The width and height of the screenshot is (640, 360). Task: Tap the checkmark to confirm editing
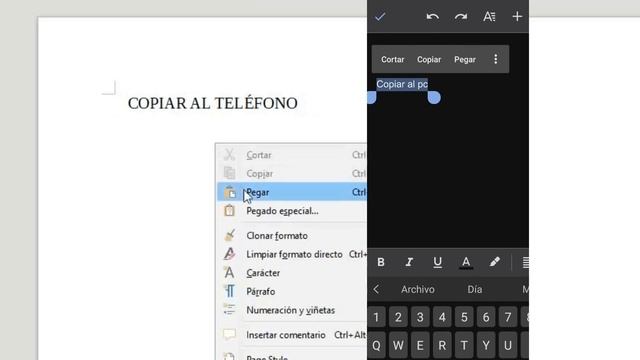click(380, 17)
